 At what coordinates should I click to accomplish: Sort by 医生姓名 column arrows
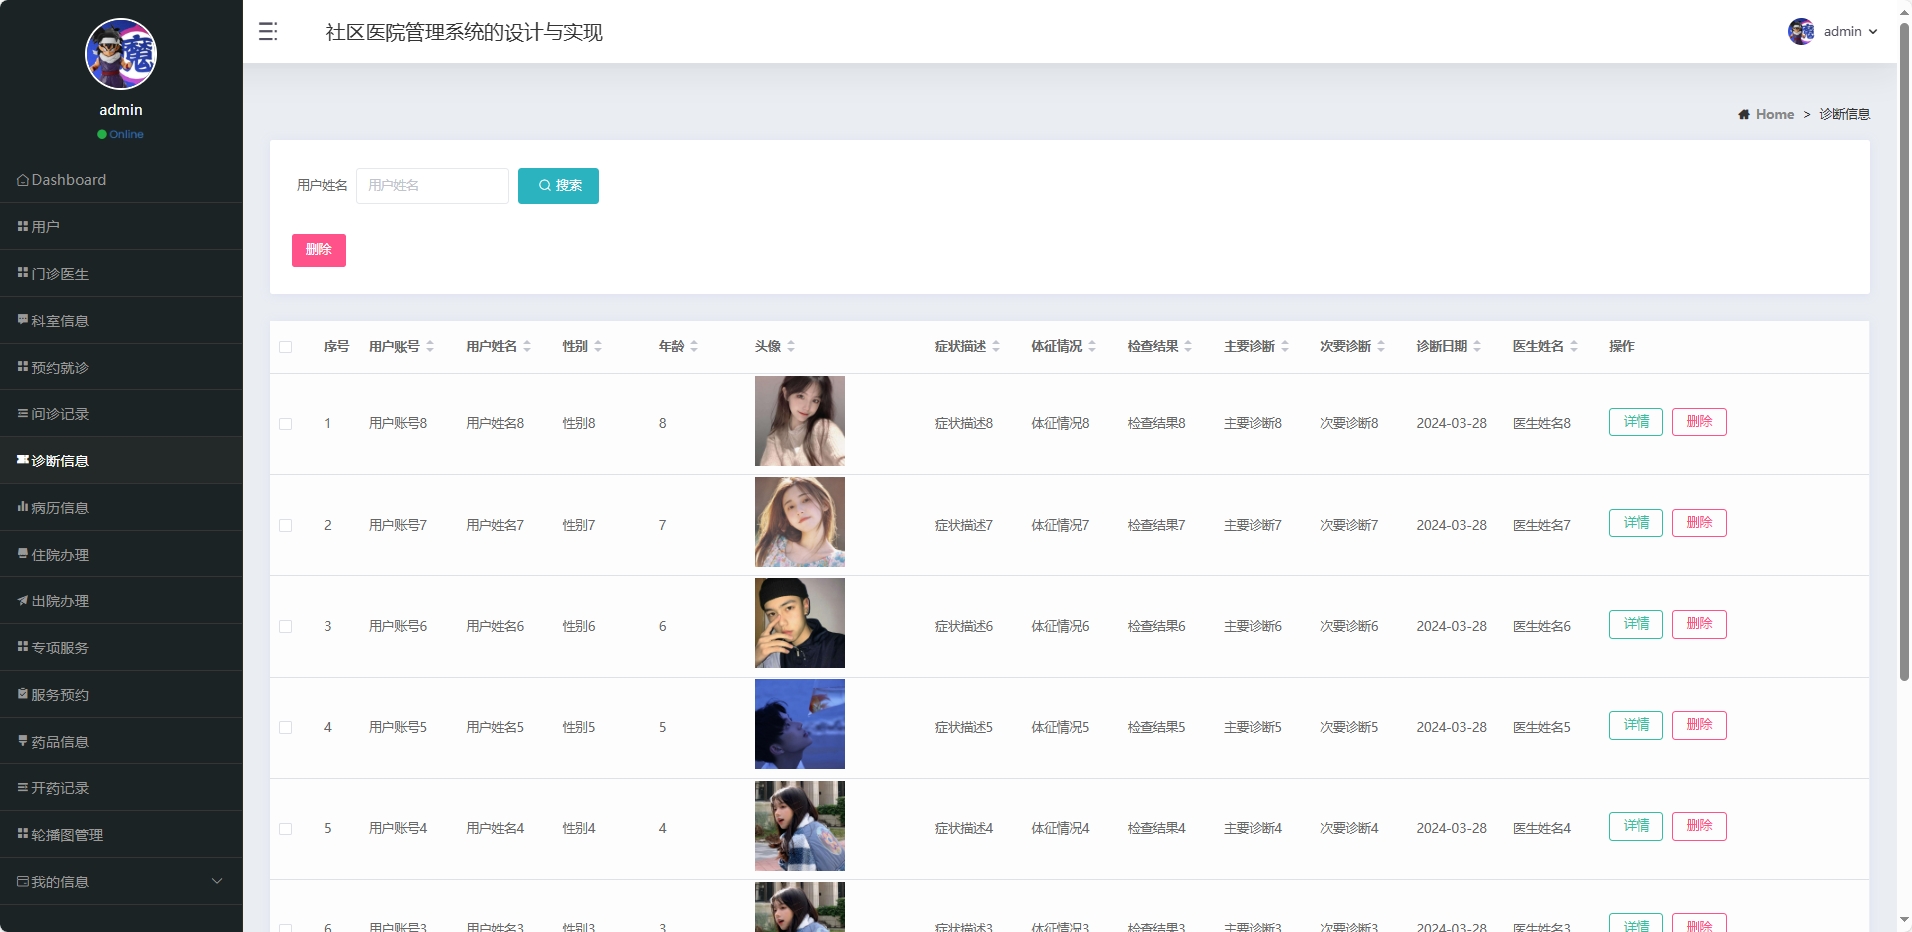point(1574,346)
